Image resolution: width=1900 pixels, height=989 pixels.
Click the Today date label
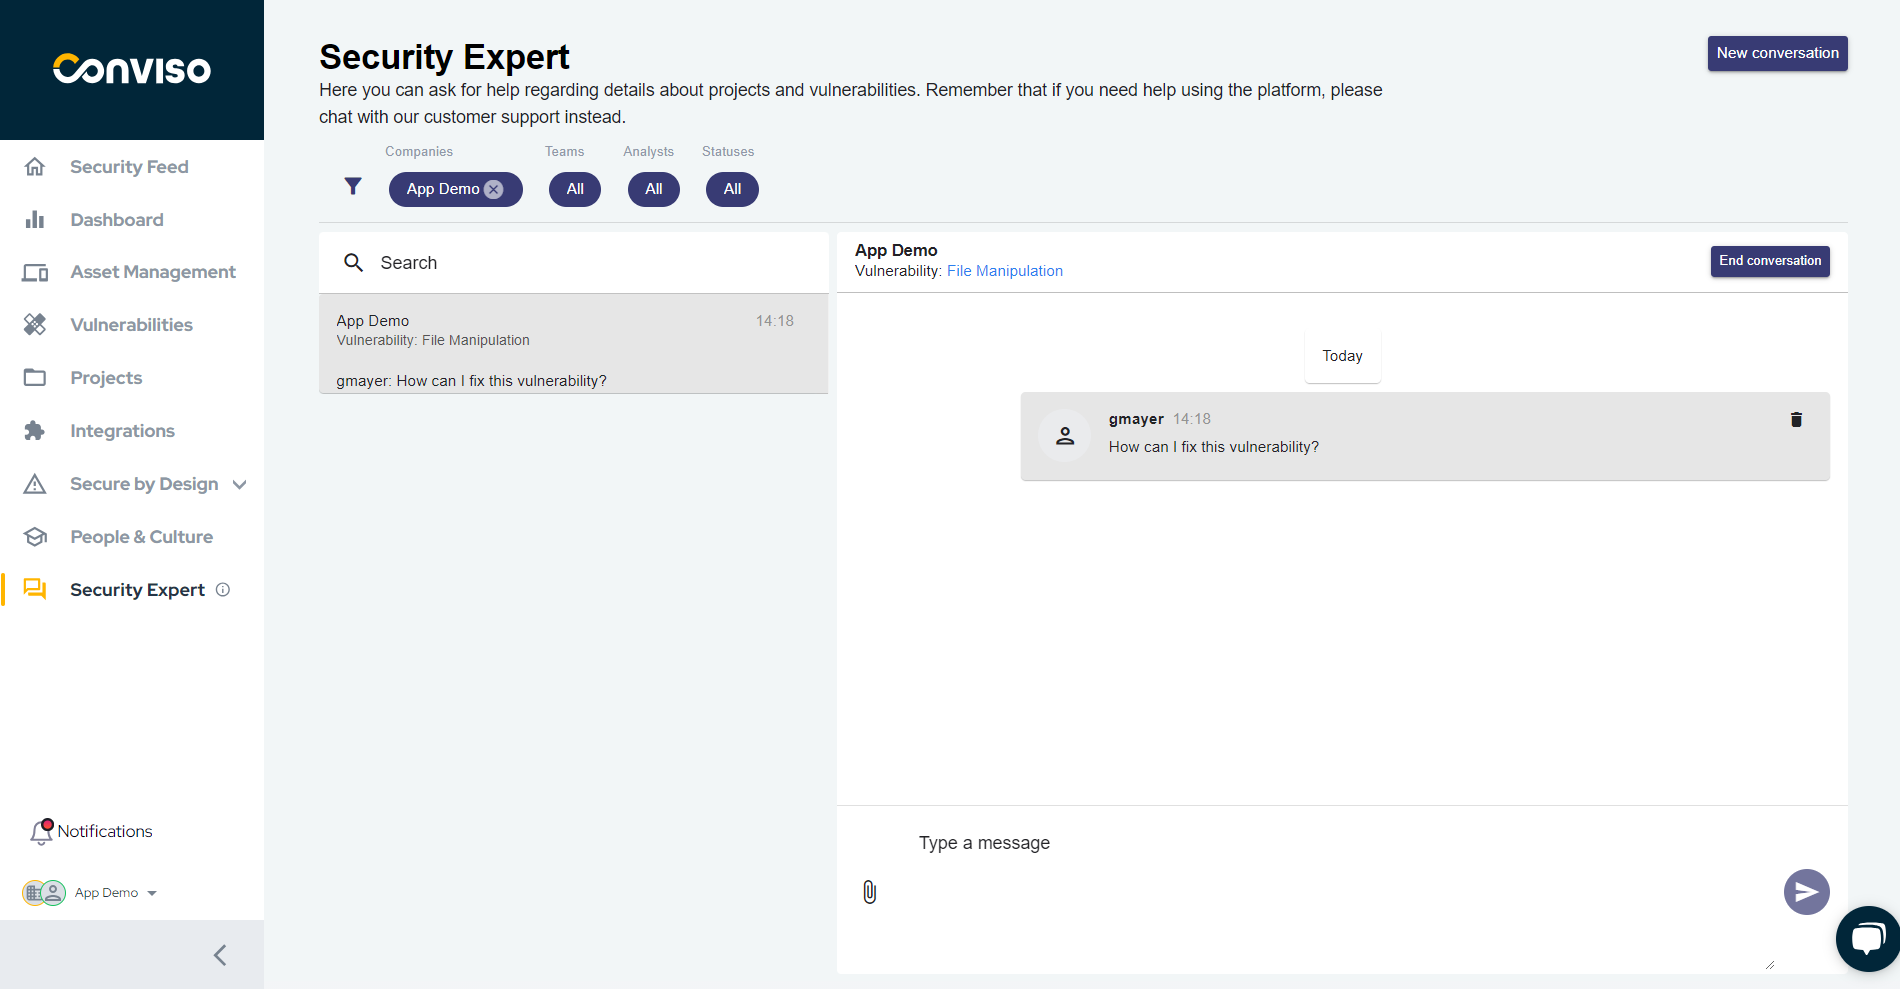1342,356
